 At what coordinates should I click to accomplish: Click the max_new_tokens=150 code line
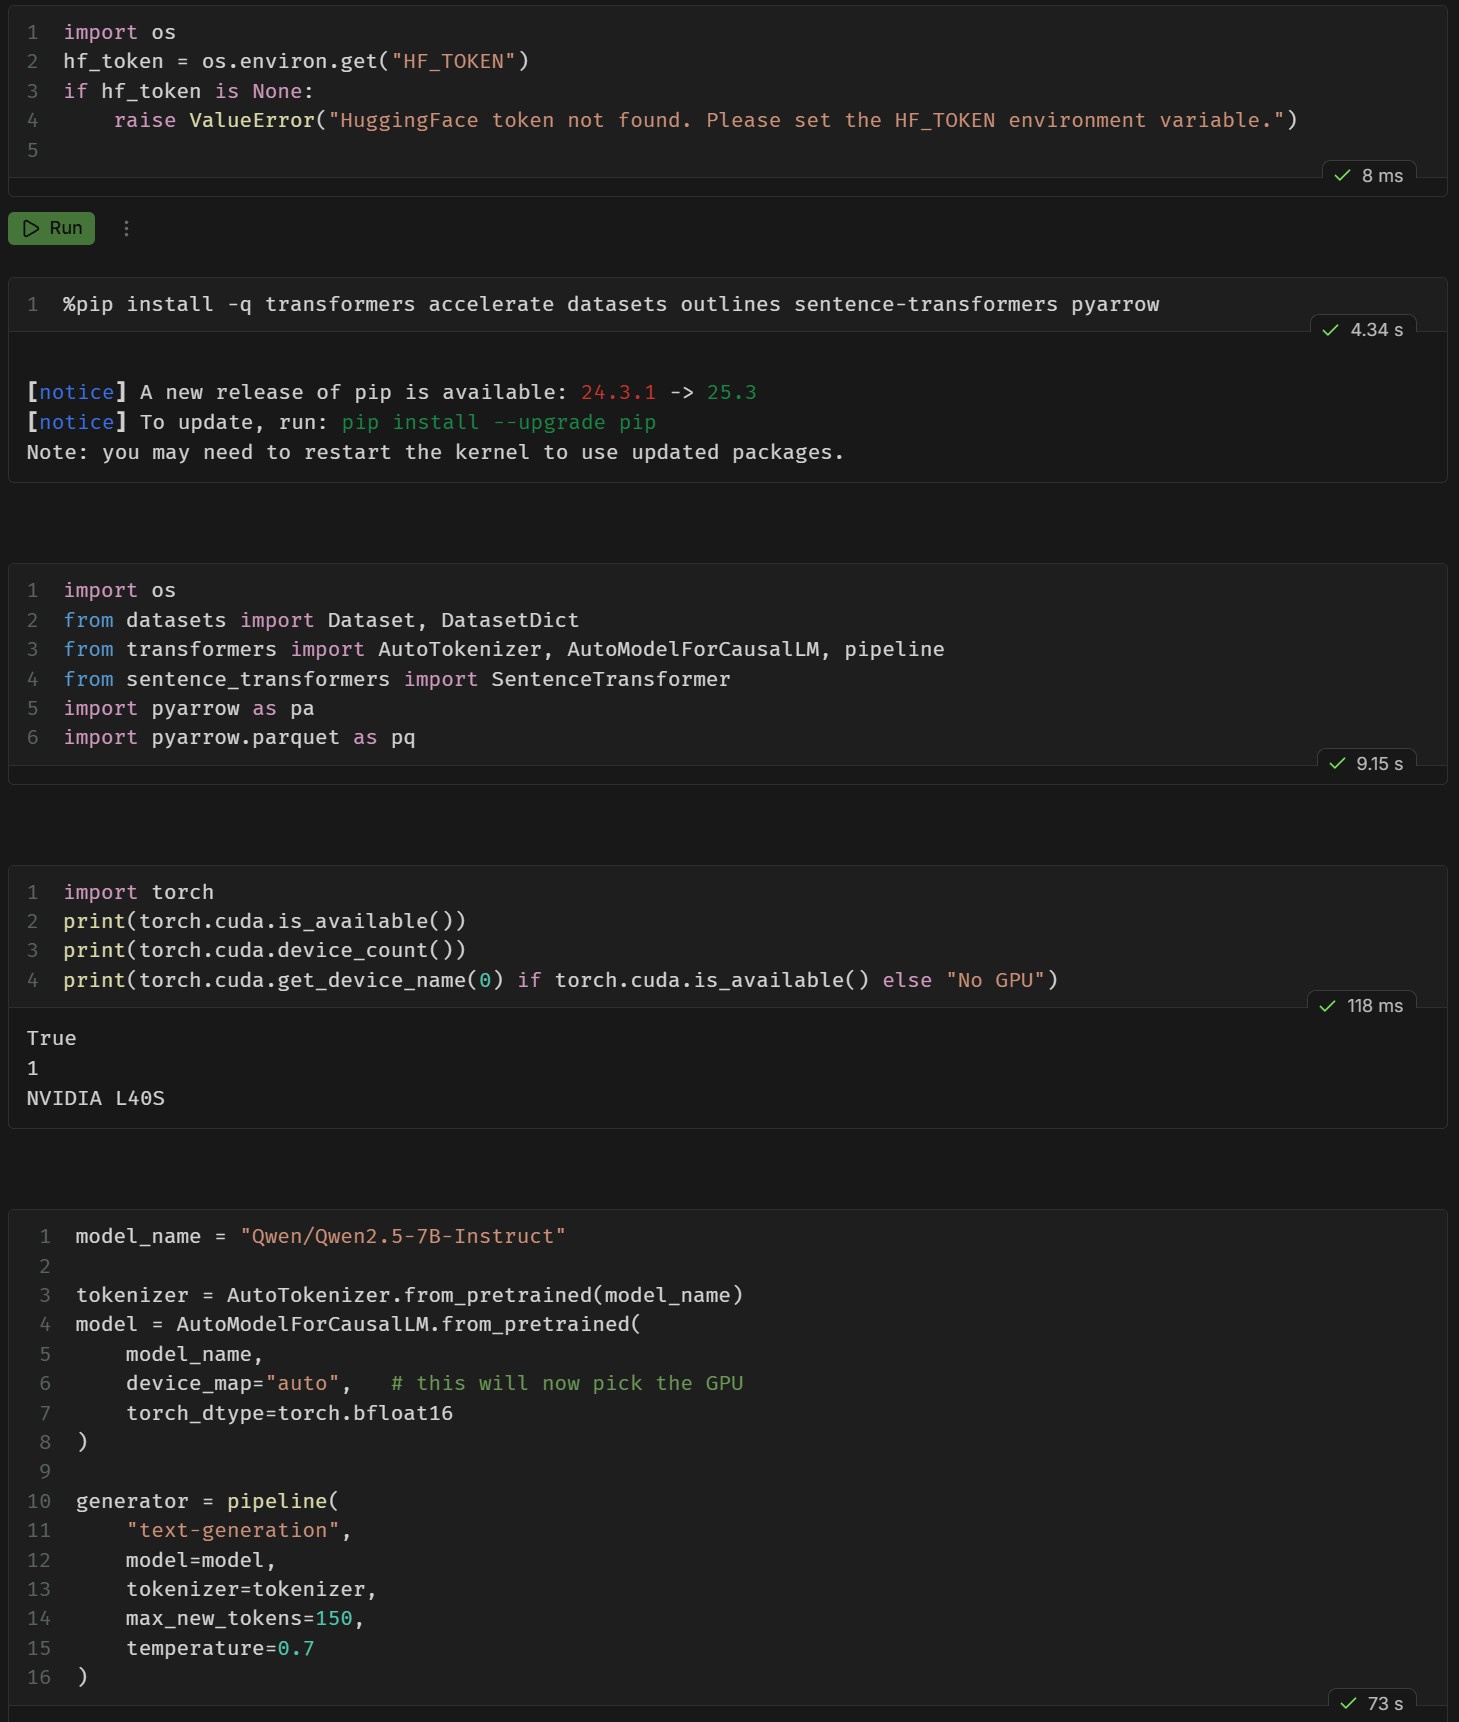(x=245, y=1618)
